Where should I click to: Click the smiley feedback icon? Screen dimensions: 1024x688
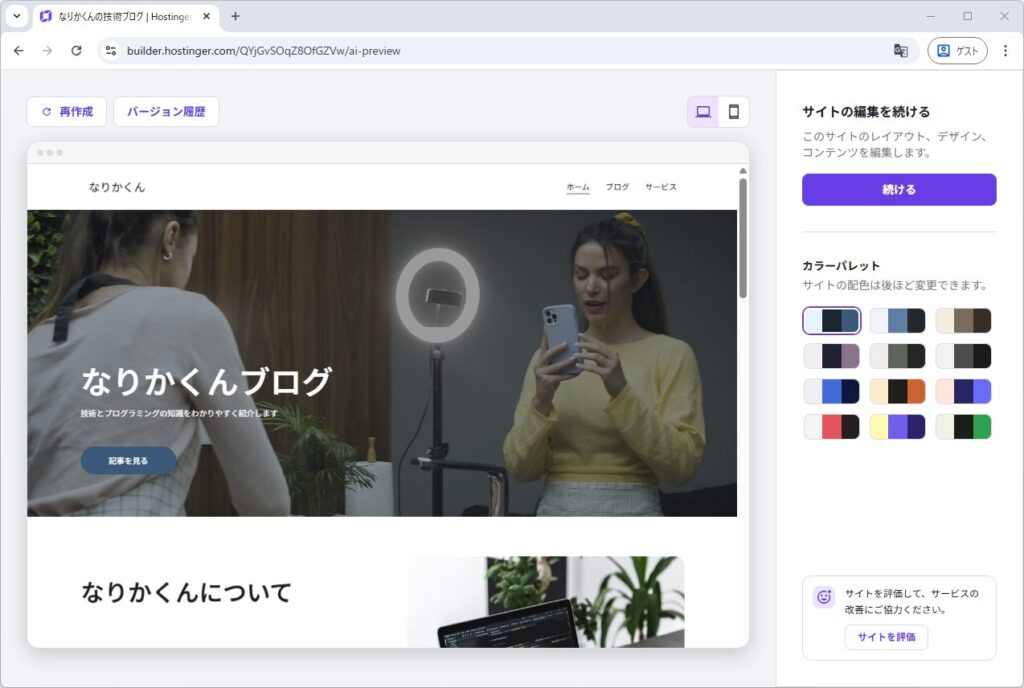point(824,597)
